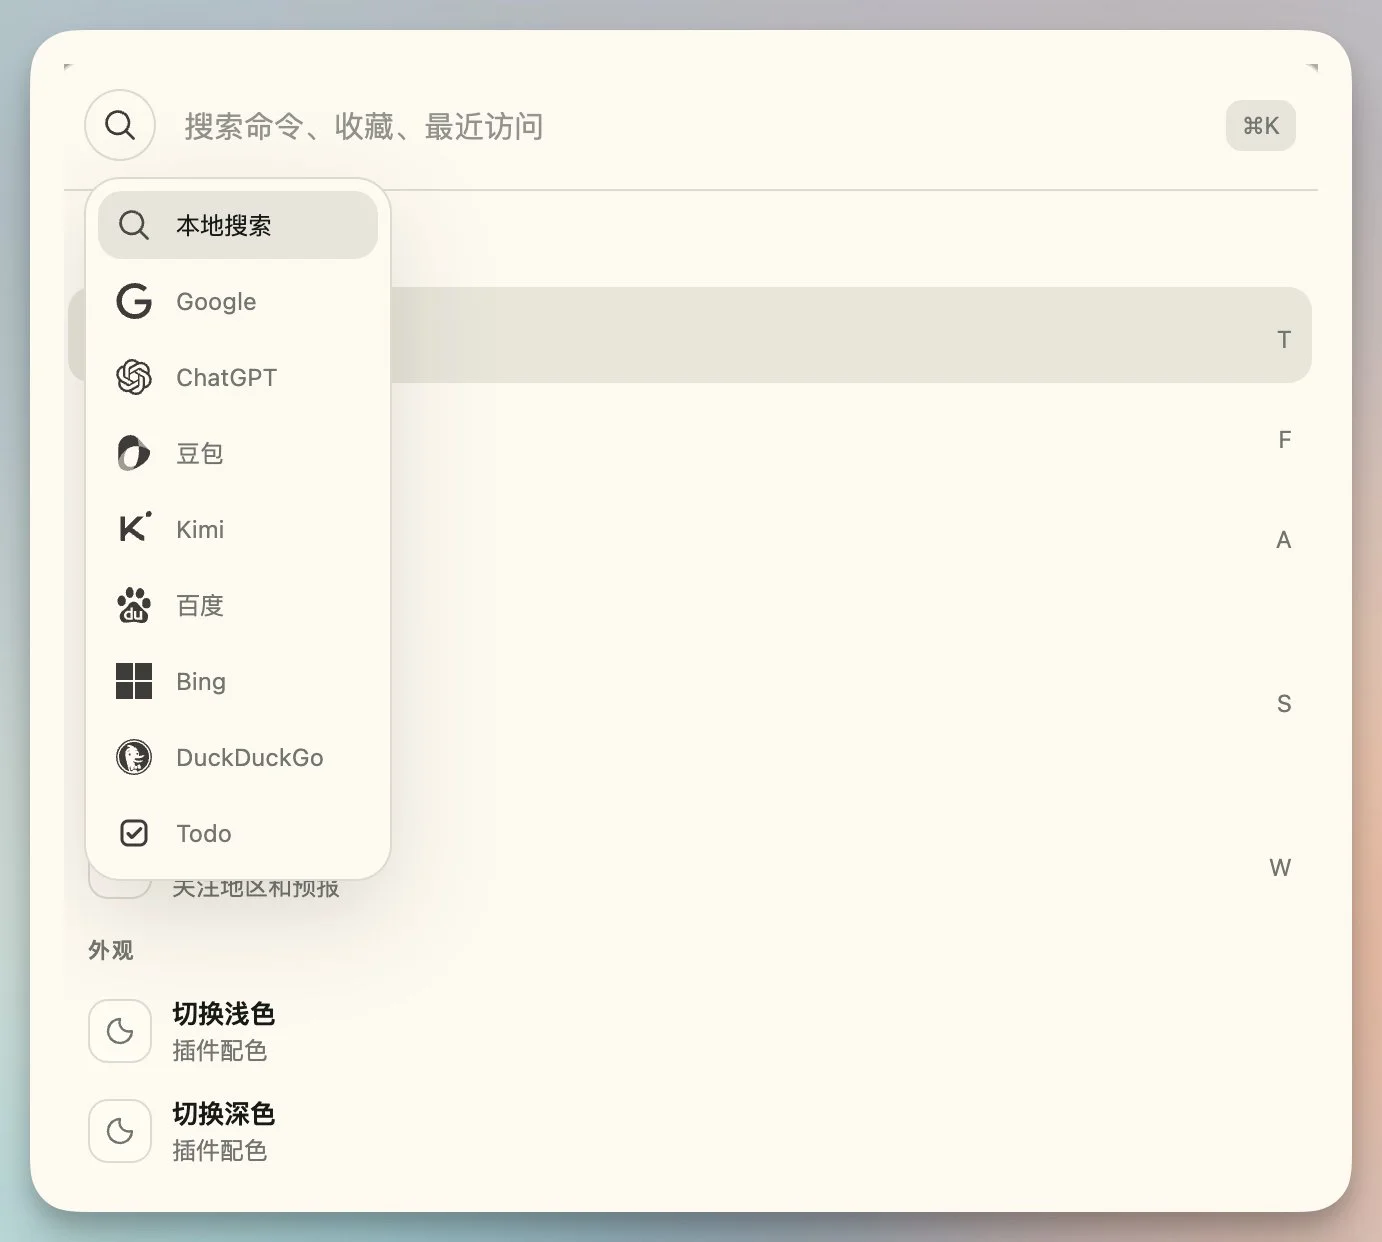Click the ⌘K shortcut badge
This screenshot has width=1382, height=1242.
1260,126
